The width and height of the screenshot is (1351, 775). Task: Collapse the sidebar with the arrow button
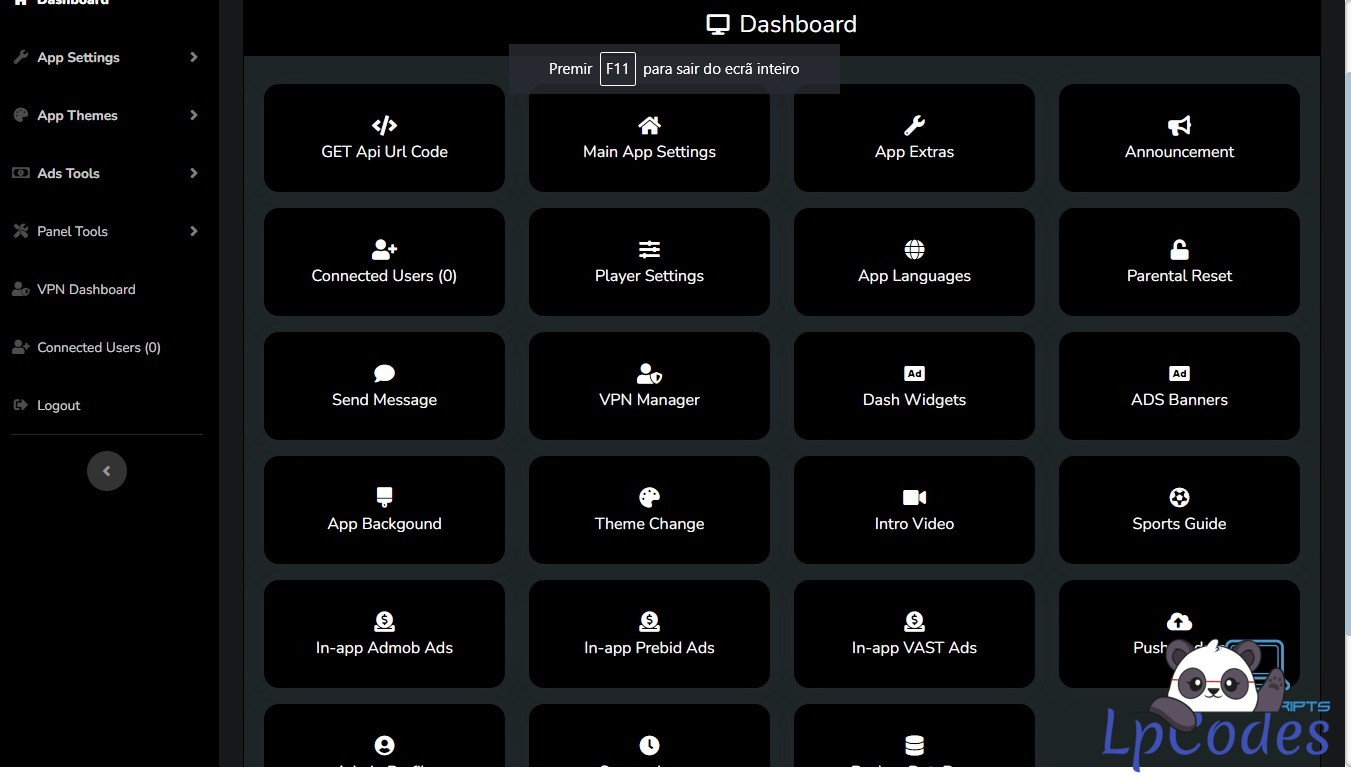(107, 471)
